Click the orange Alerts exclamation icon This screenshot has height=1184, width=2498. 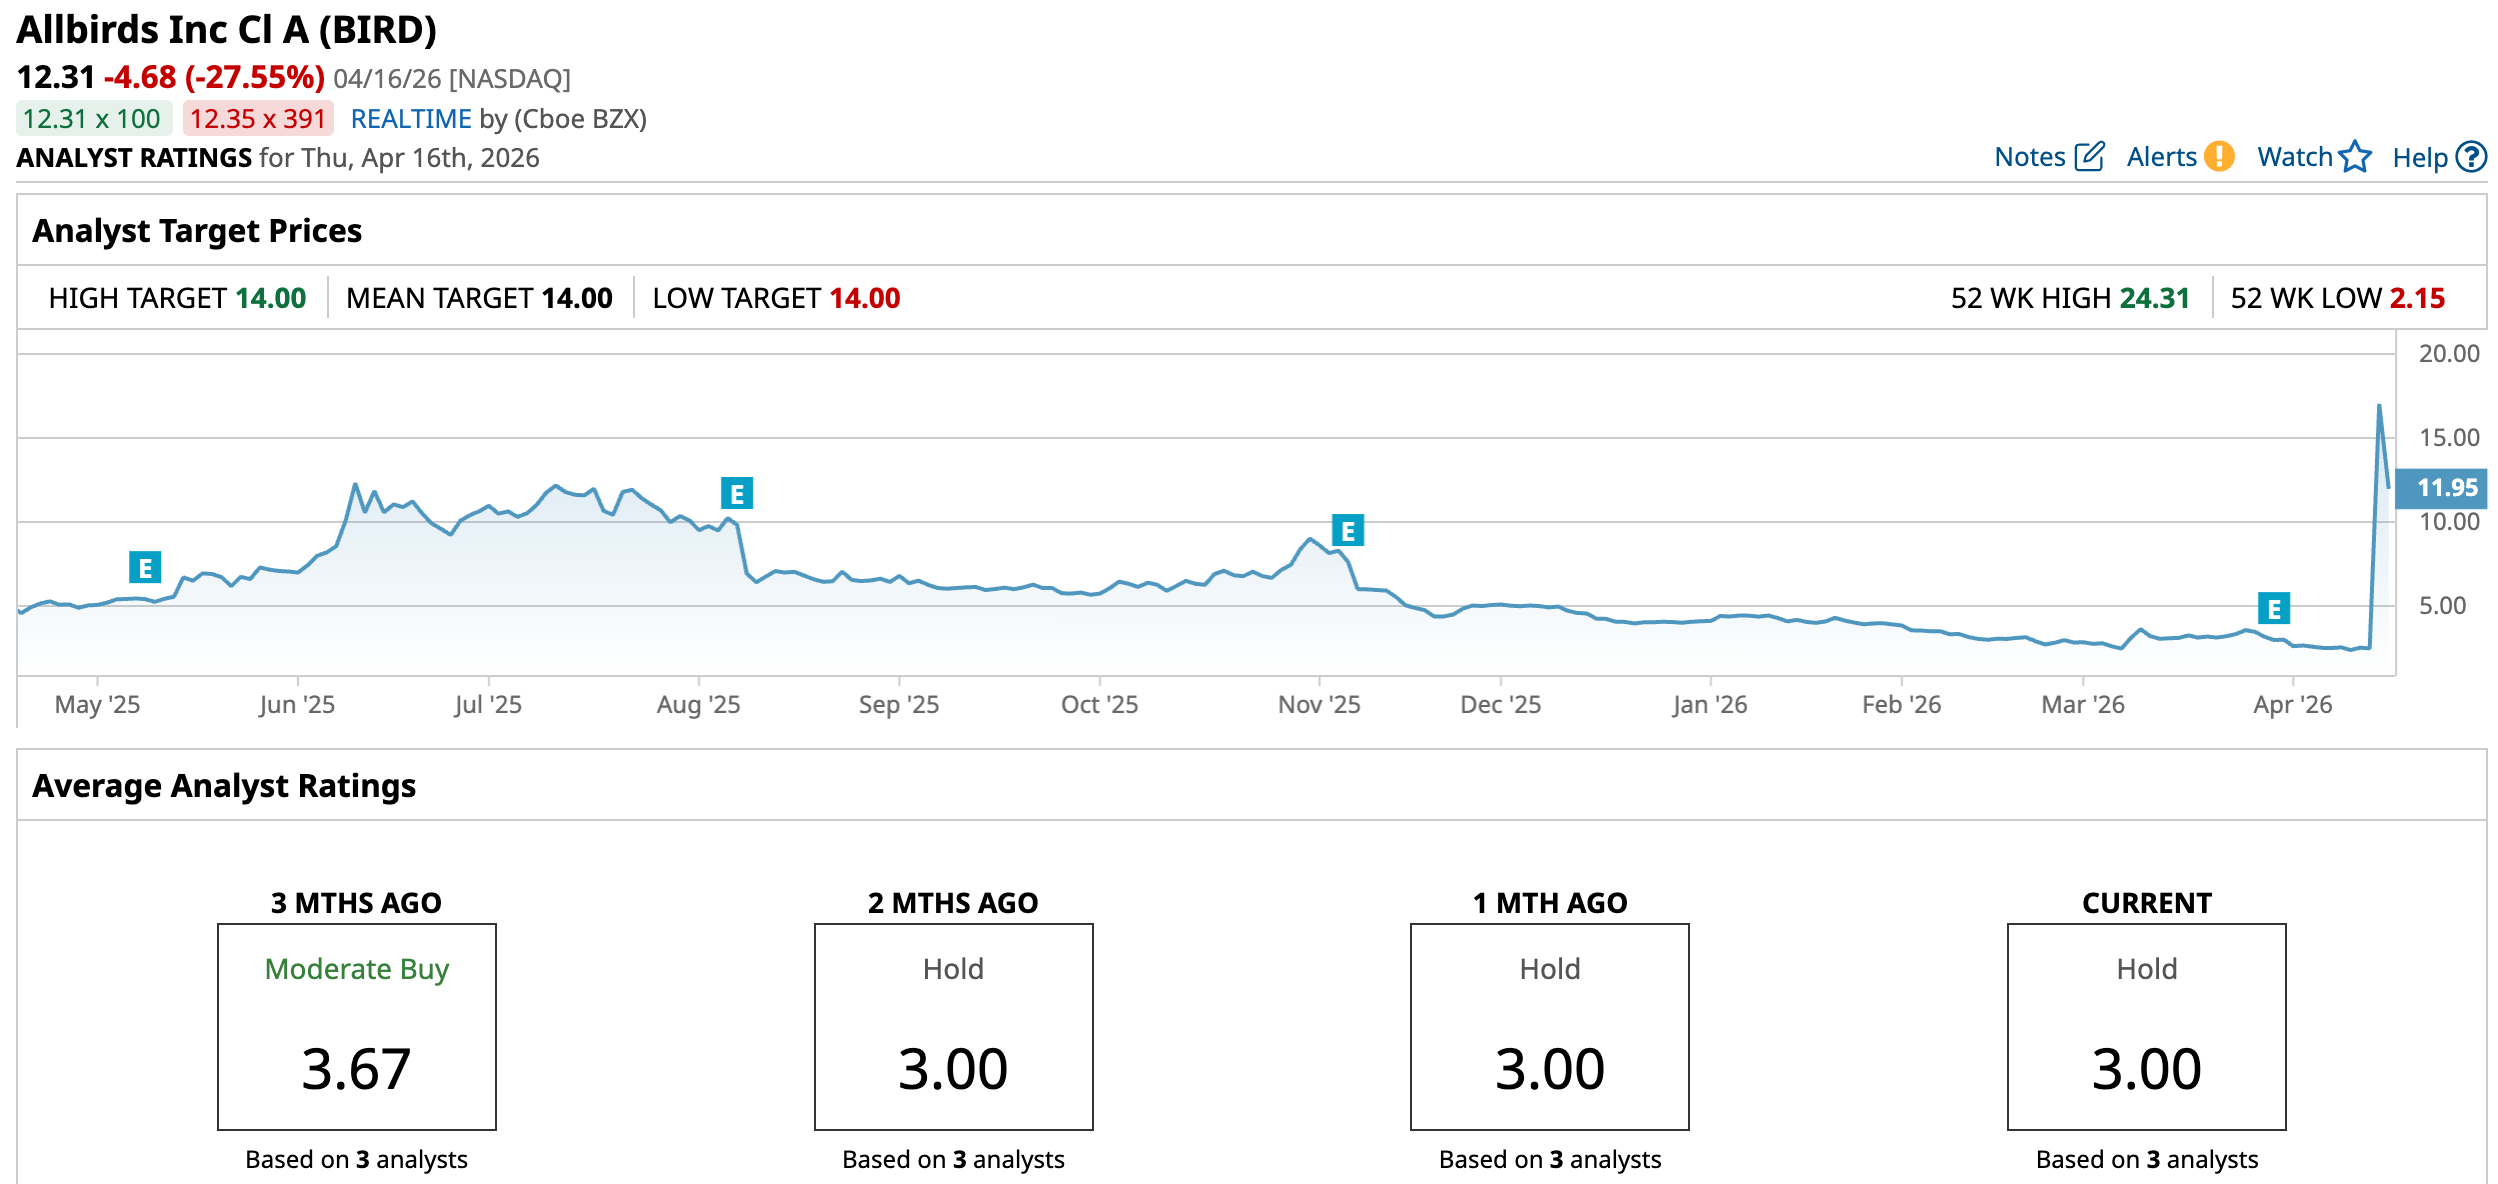pos(2219,157)
